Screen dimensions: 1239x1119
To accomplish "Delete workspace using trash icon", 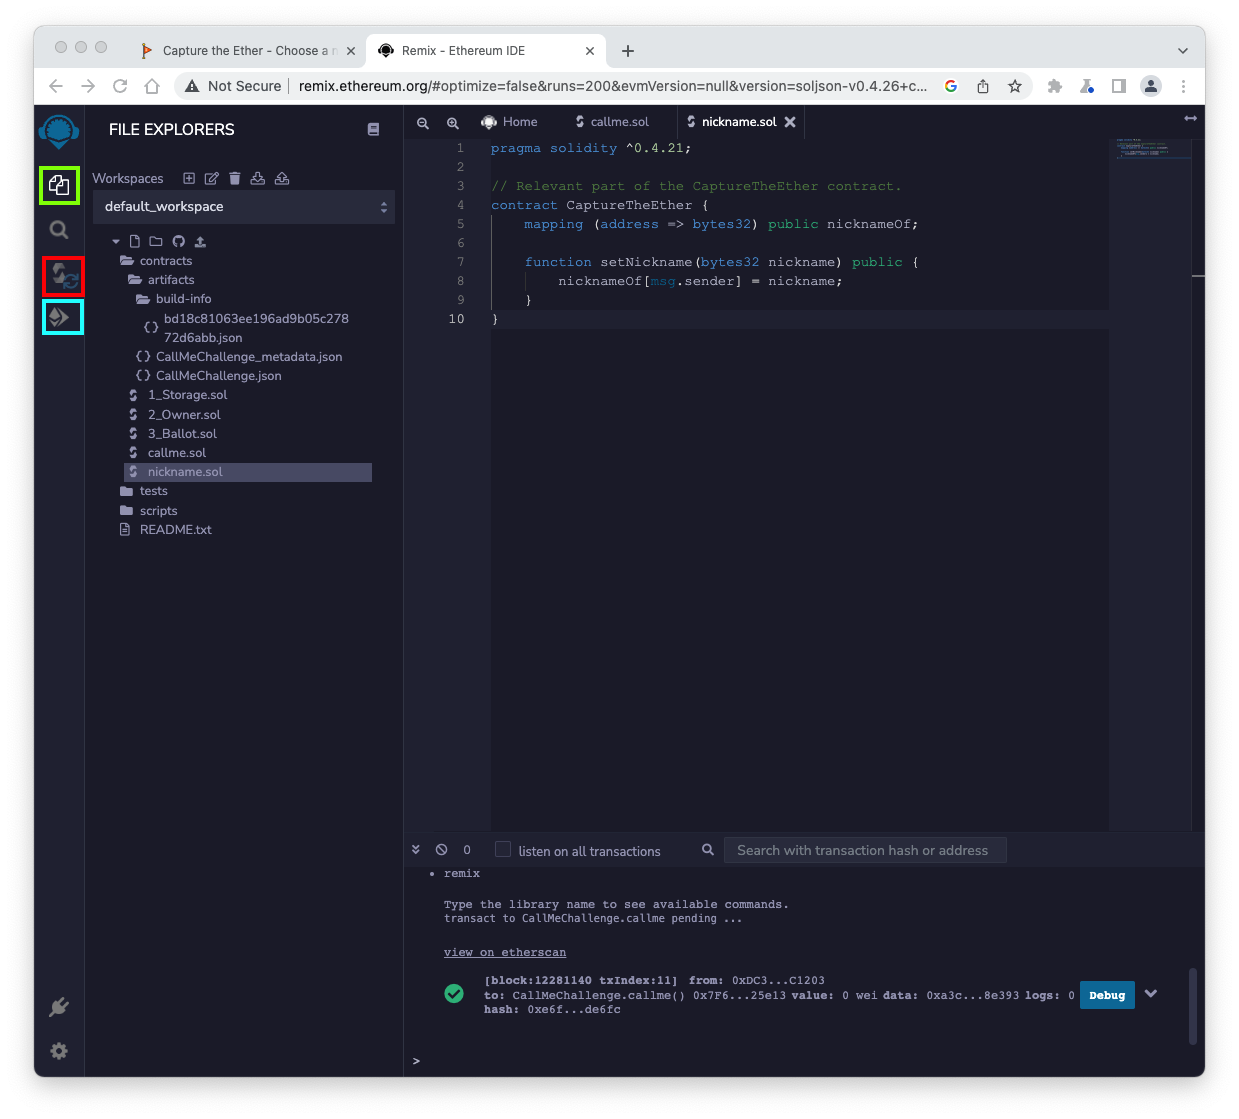I will tap(235, 178).
